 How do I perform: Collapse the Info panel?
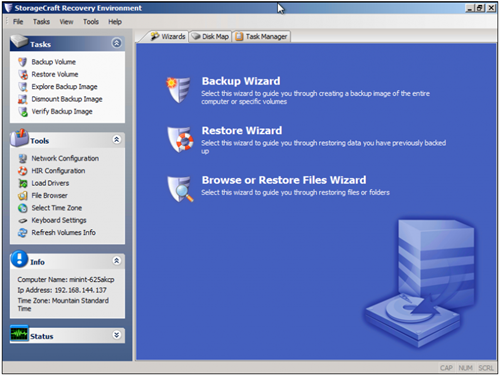(117, 261)
